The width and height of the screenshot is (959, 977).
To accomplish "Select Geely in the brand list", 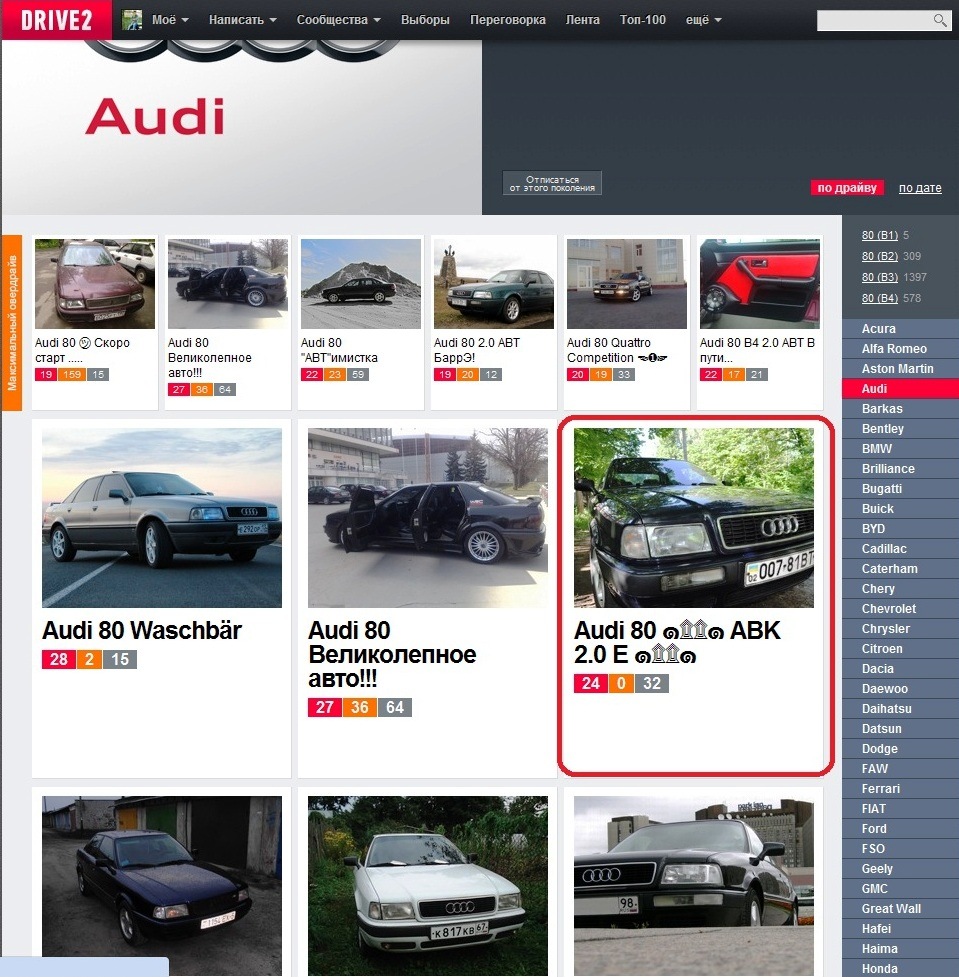I will coord(900,869).
